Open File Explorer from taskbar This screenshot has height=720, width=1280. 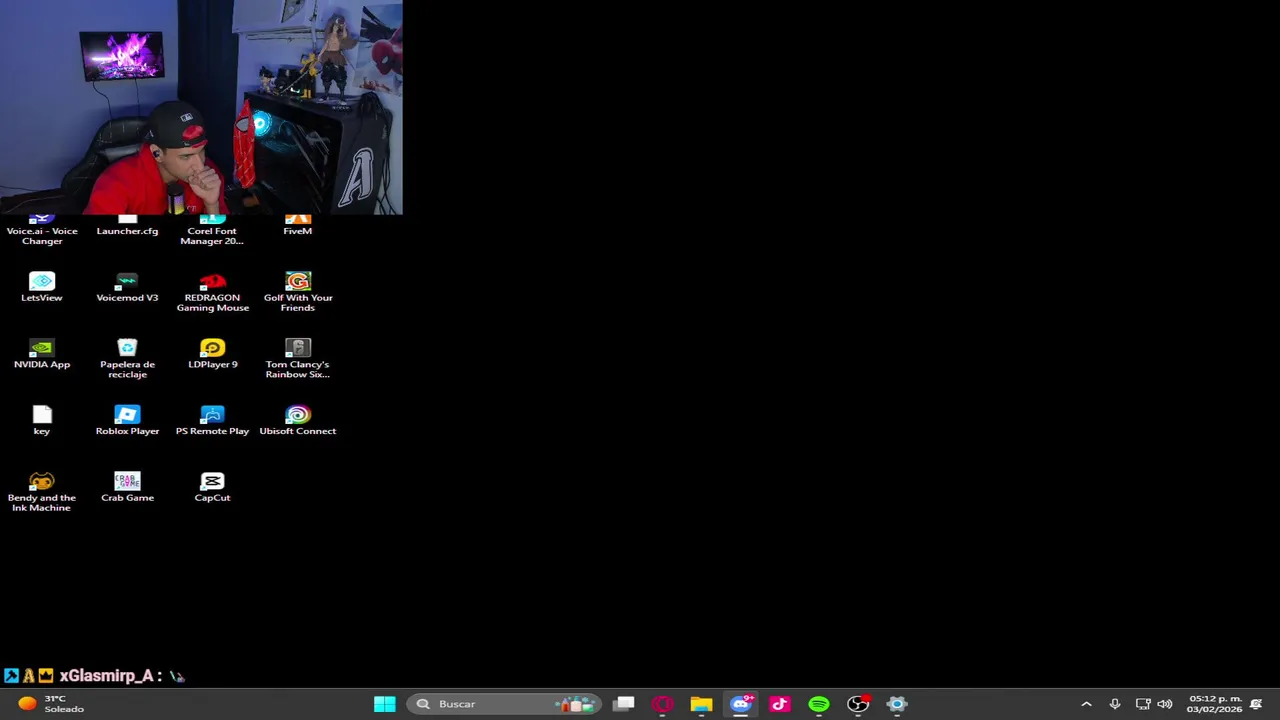coord(701,704)
